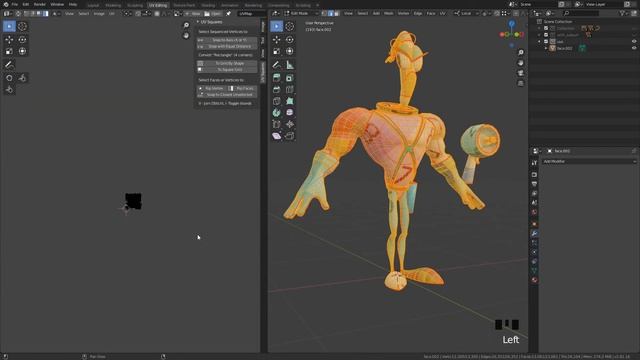Select the Inset Faces tool
This screenshot has height=360, width=640.
[289, 78]
